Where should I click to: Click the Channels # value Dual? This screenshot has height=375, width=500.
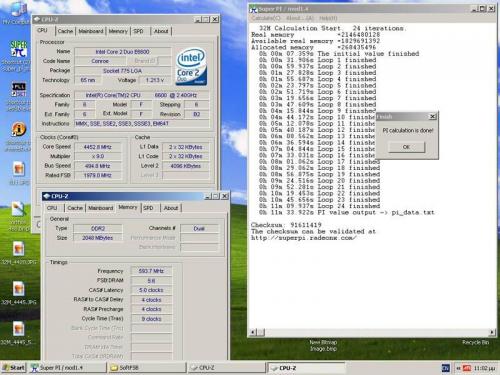199,228
